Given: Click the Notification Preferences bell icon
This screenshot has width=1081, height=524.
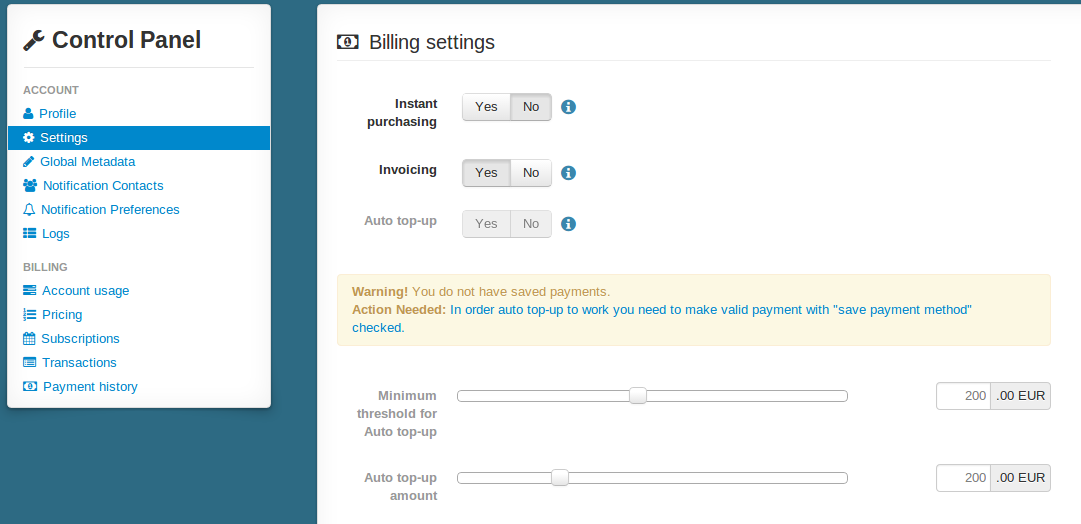Looking at the screenshot, I should point(29,210).
